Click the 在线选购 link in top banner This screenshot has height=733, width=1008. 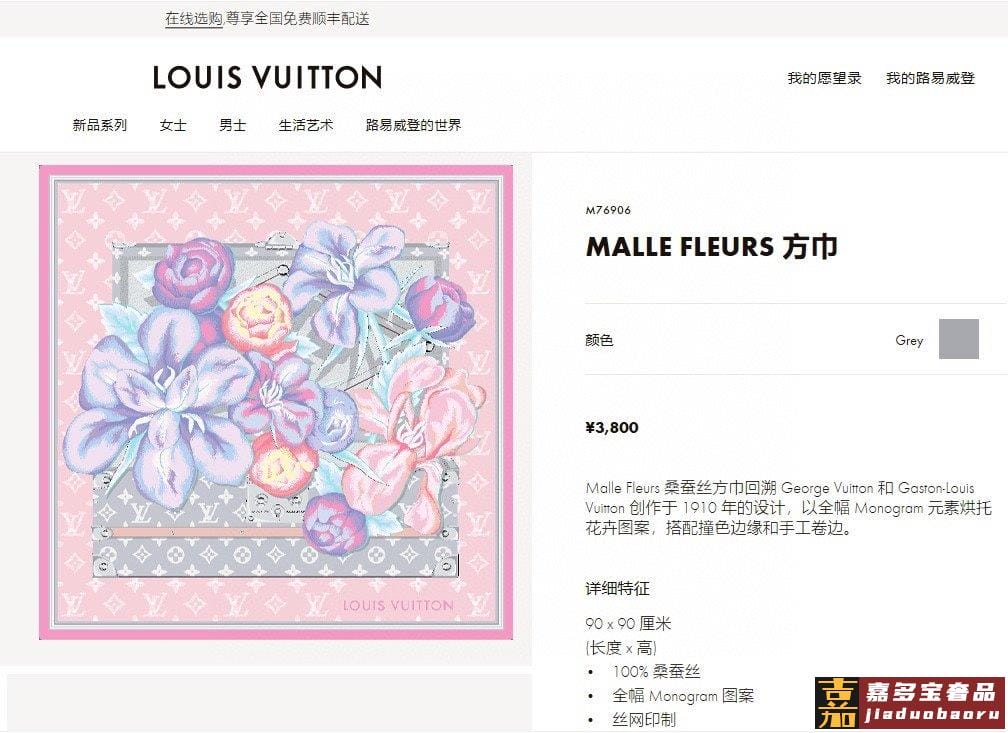click(x=194, y=19)
